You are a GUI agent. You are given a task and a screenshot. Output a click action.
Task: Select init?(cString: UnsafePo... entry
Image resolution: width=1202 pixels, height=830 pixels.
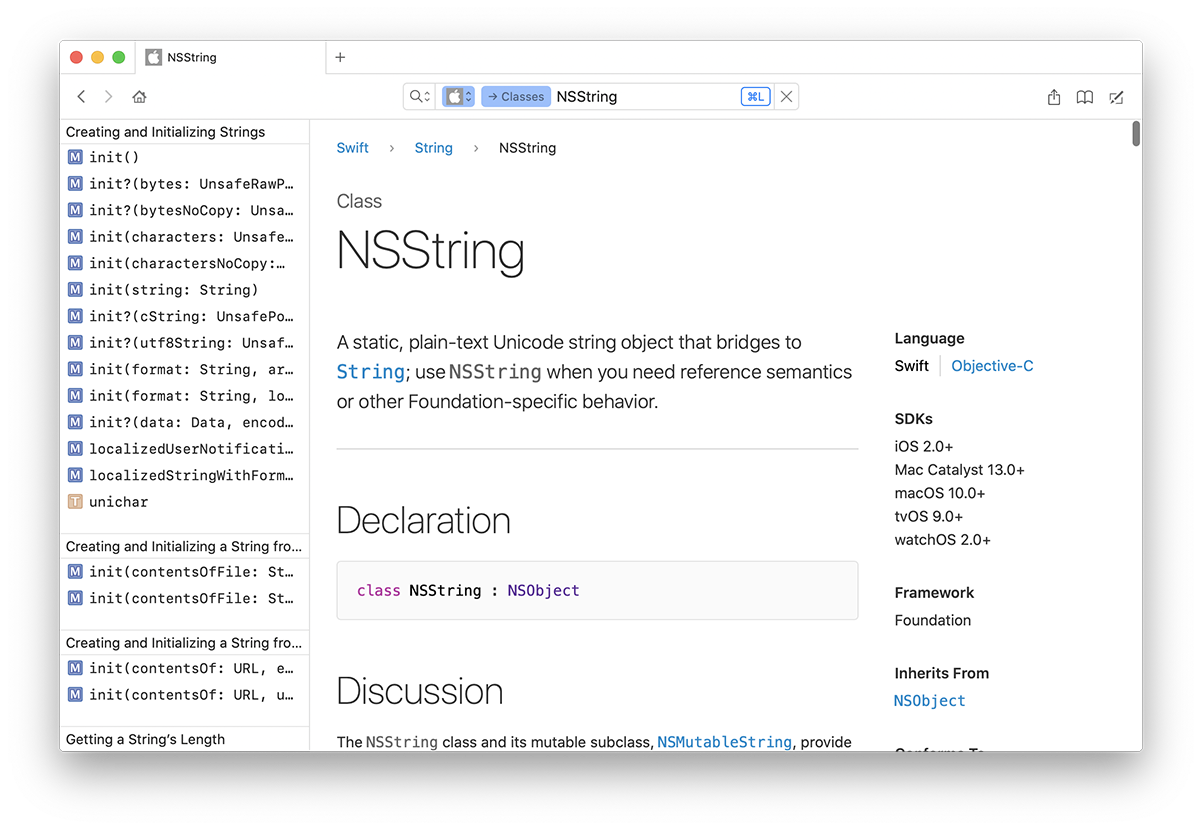(x=185, y=316)
